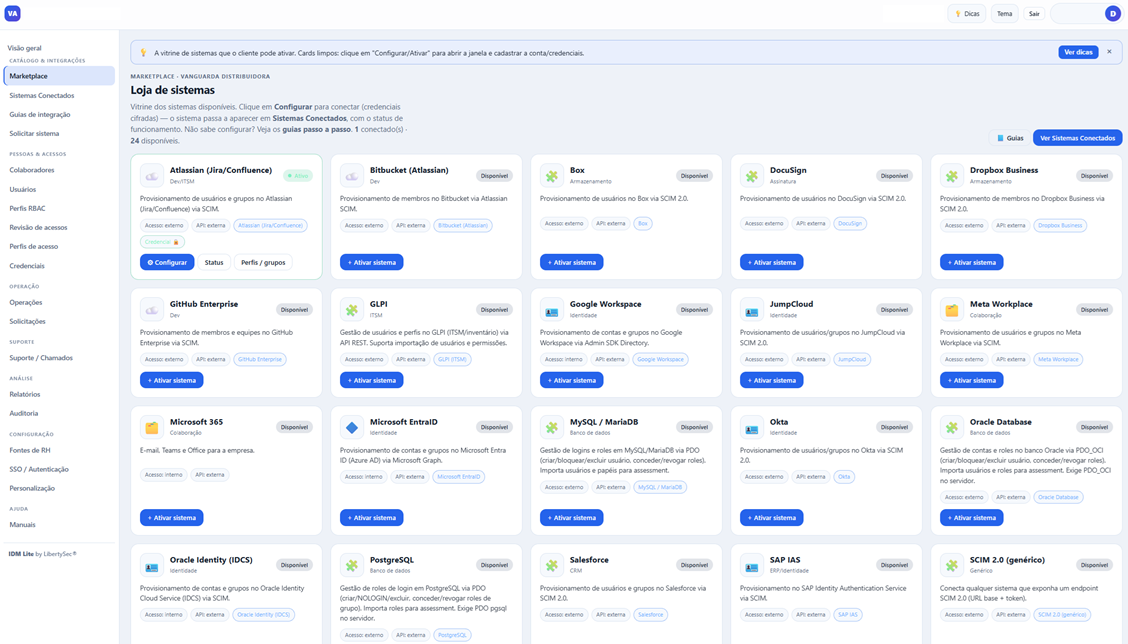Click the Credencial tag on Atlassian card
The height and width of the screenshot is (644, 1128).
162,242
